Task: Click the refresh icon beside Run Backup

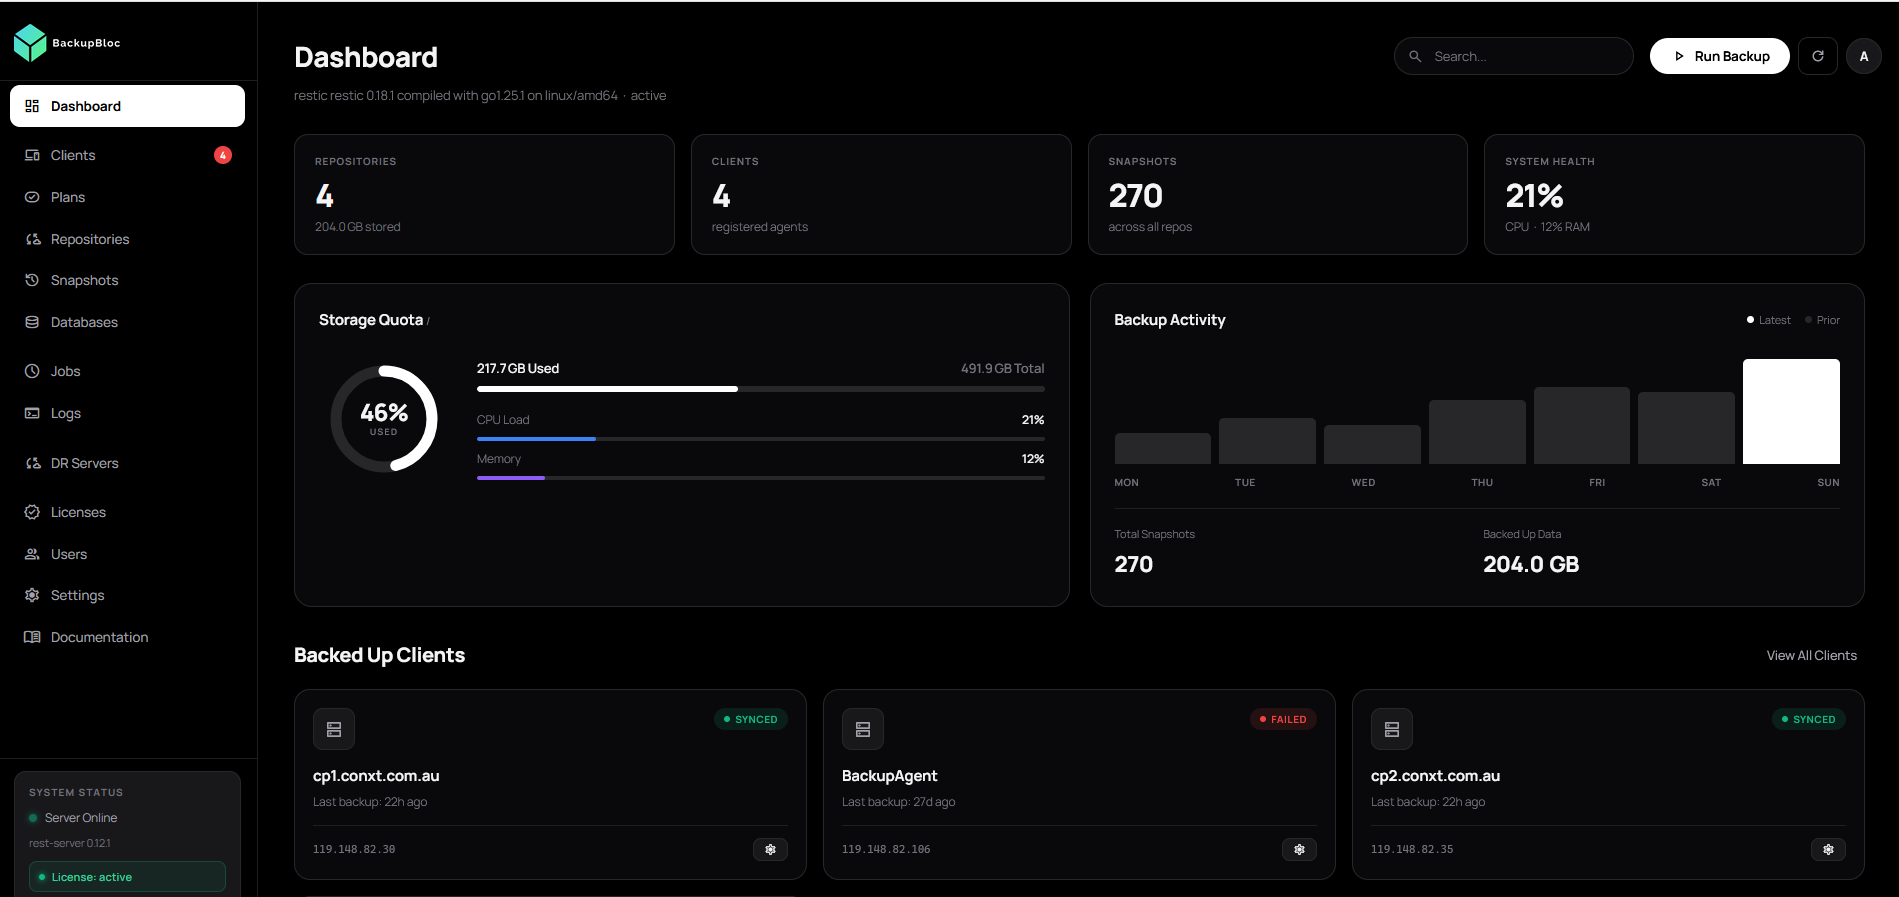Action: click(x=1818, y=56)
